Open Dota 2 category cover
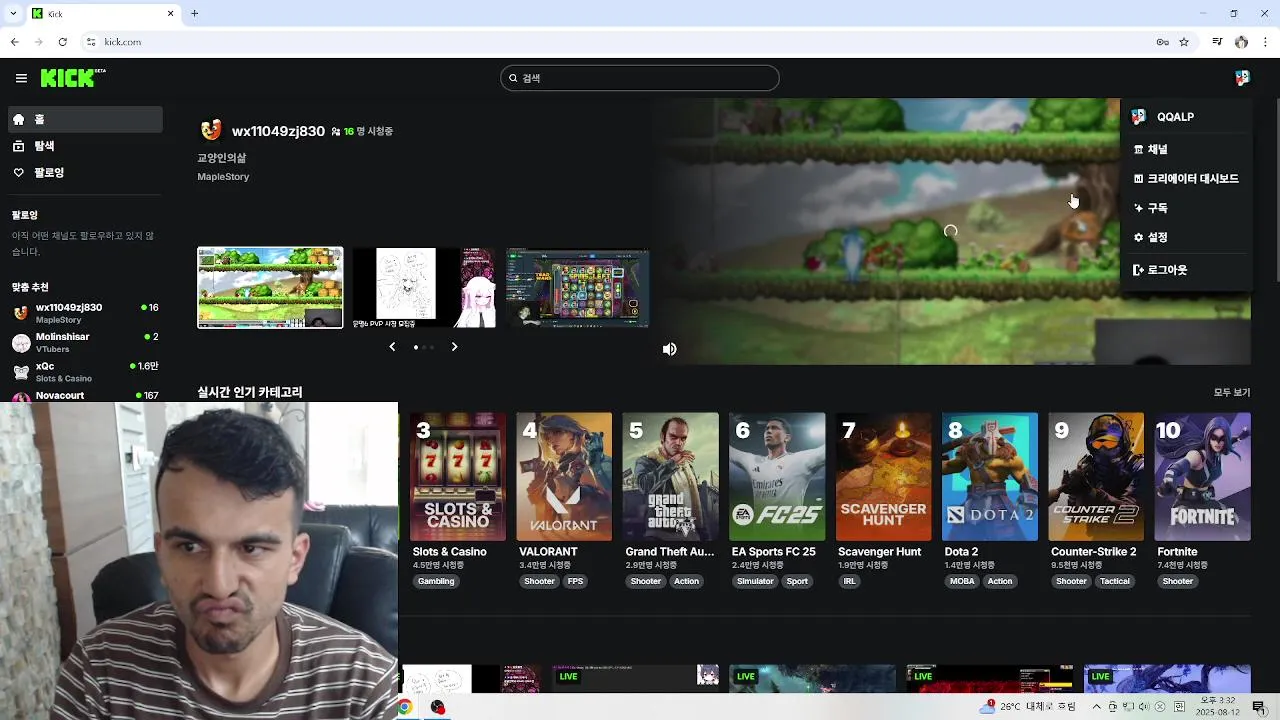Image resolution: width=1280 pixels, height=720 pixels. pyautogui.click(x=990, y=476)
